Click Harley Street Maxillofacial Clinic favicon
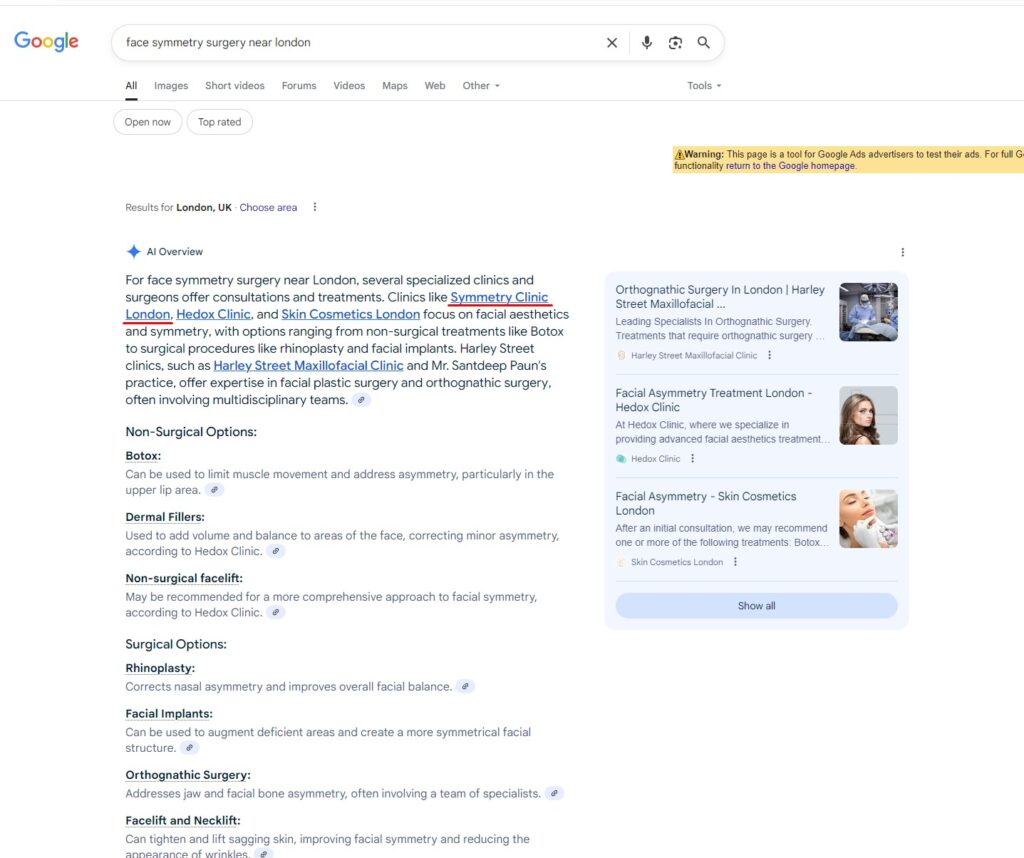The width and height of the screenshot is (1024, 858). 621,356
